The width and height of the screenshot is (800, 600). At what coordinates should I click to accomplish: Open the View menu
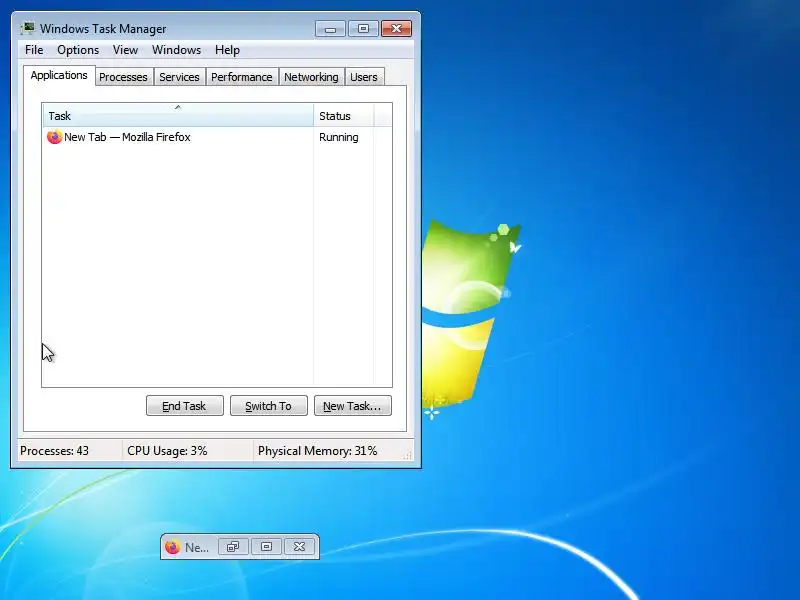126,50
